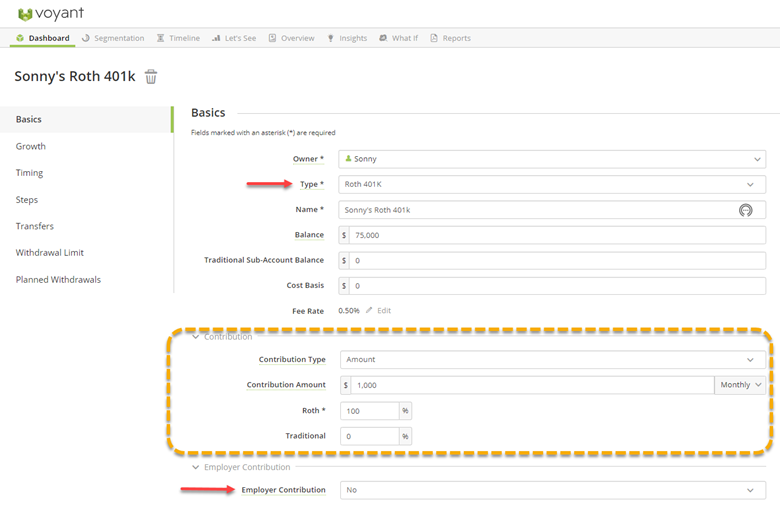The width and height of the screenshot is (780, 512).
Task: Open the What If tab
Action: (399, 38)
